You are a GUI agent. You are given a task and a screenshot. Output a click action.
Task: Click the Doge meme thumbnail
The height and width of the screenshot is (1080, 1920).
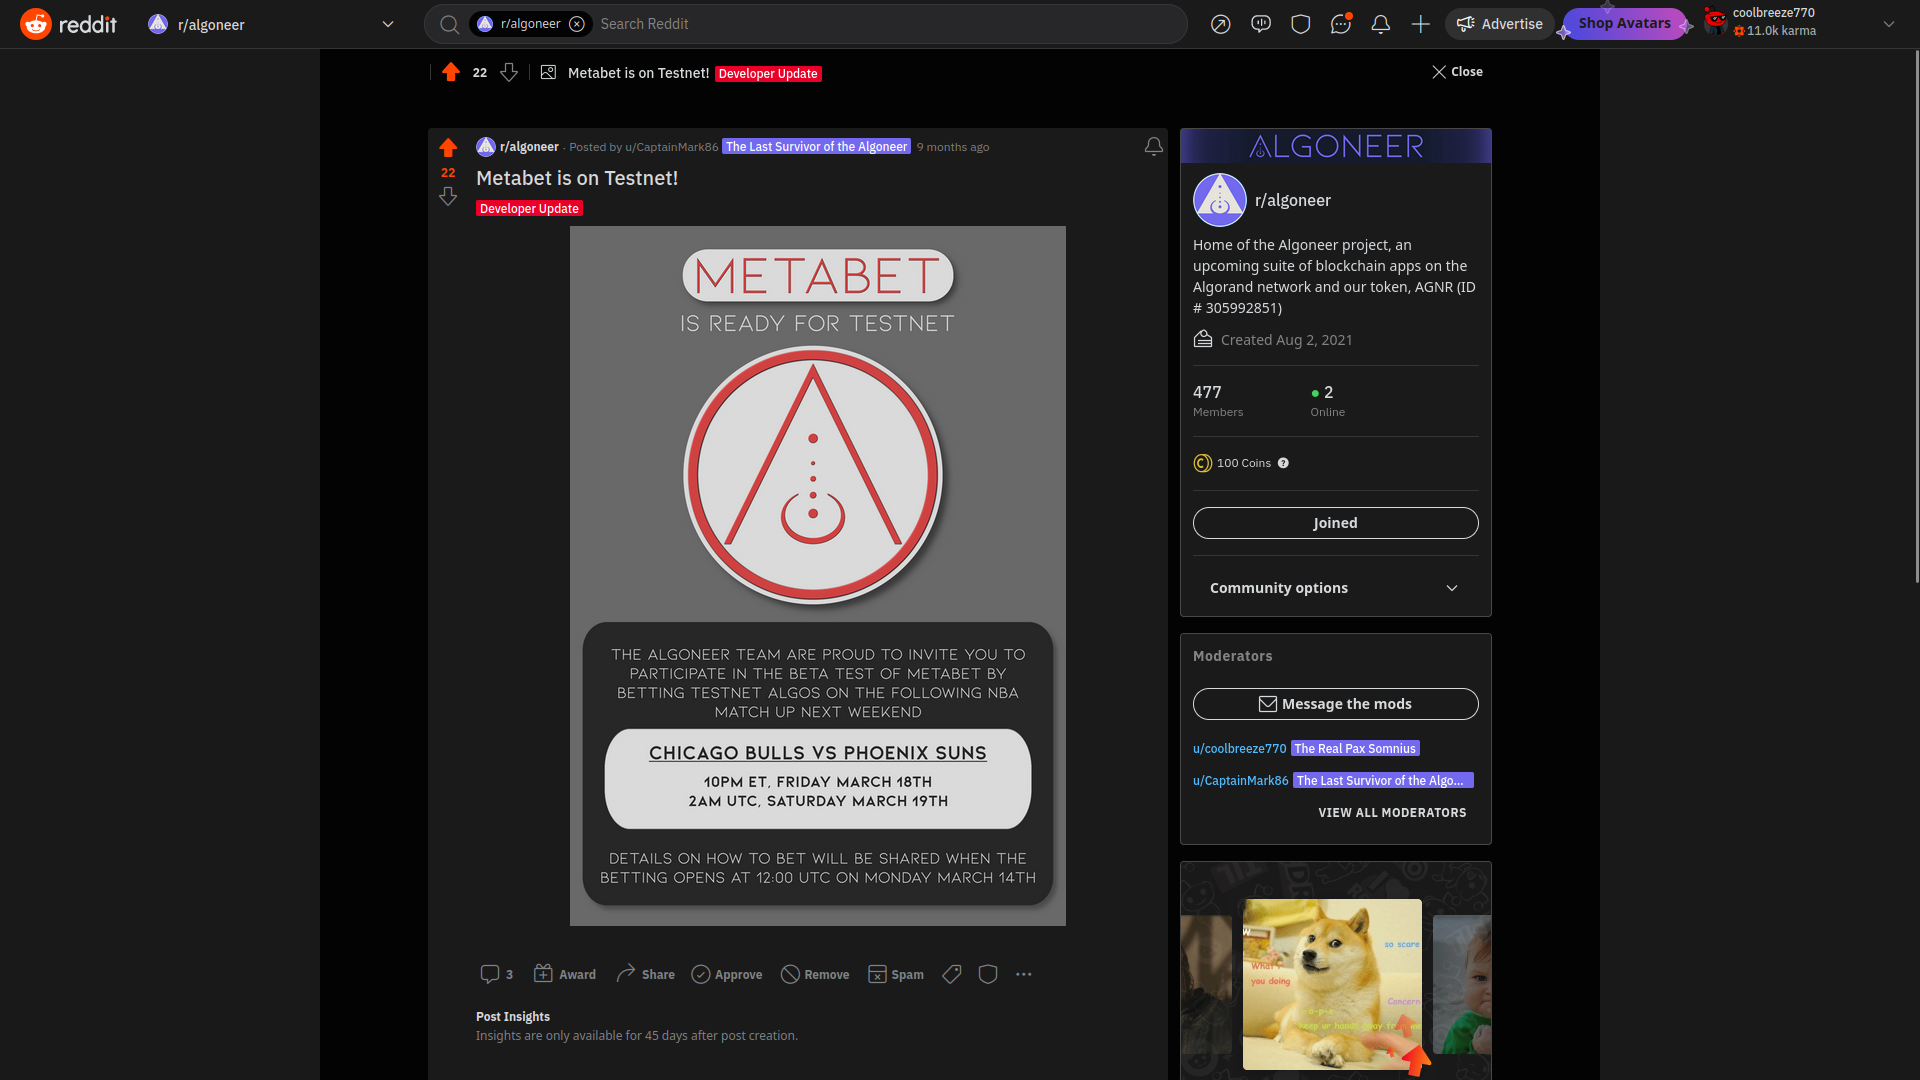coord(1332,984)
